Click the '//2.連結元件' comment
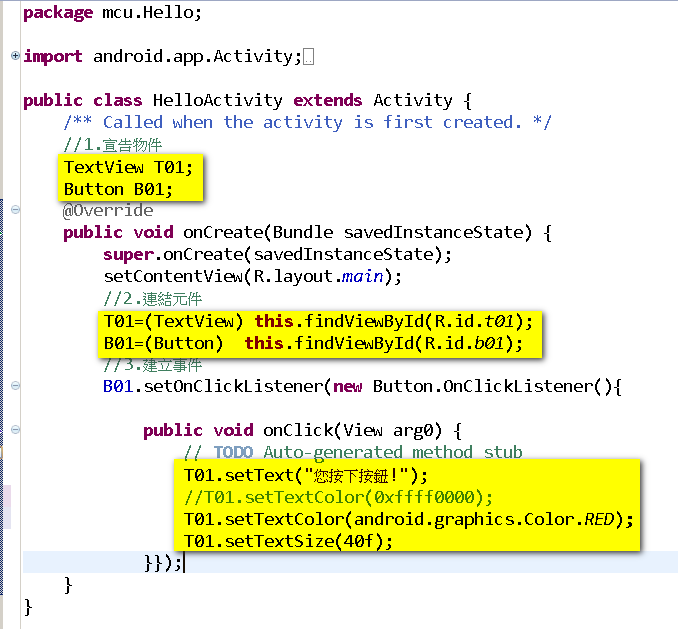Image resolution: width=678 pixels, height=629 pixels. [153, 299]
